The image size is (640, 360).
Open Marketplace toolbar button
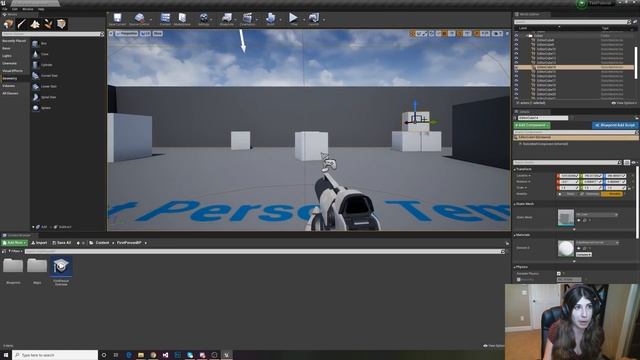coord(182,19)
